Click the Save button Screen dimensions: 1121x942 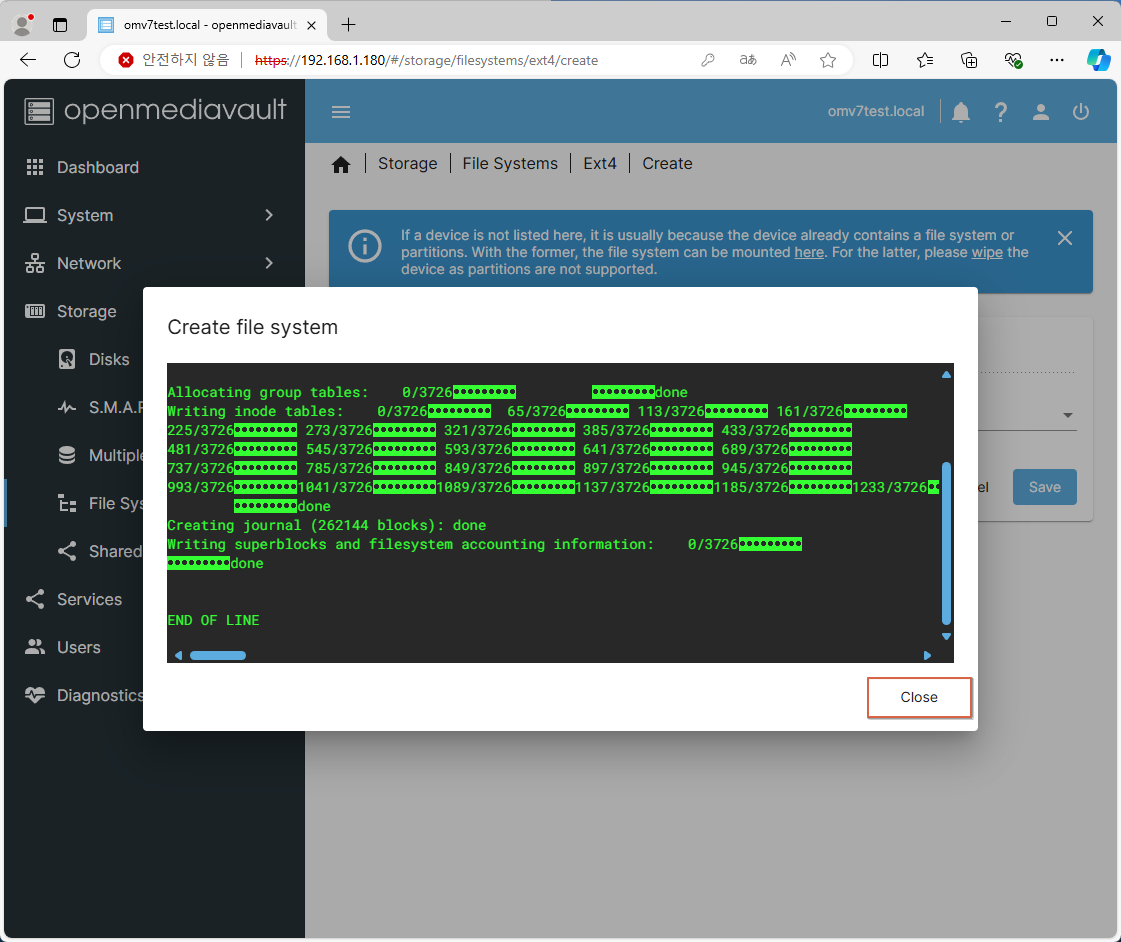(1045, 487)
